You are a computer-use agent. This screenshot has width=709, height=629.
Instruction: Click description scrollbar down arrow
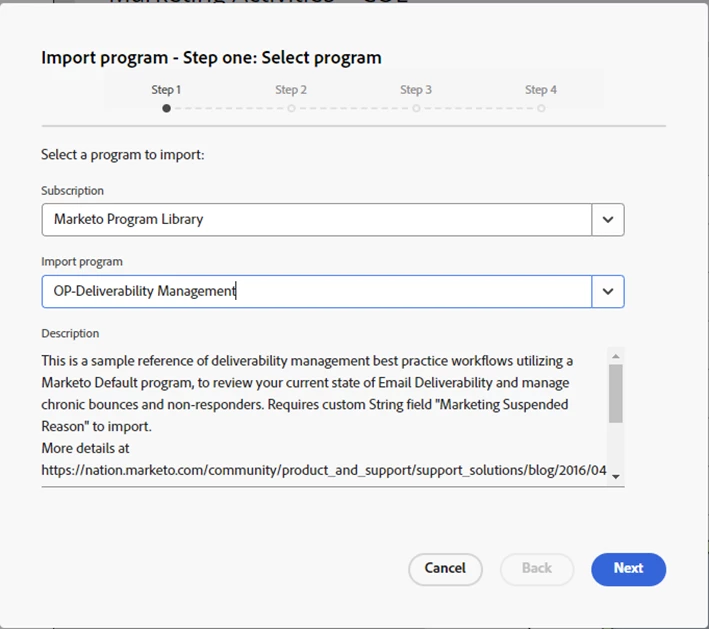click(x=615, y=476)
